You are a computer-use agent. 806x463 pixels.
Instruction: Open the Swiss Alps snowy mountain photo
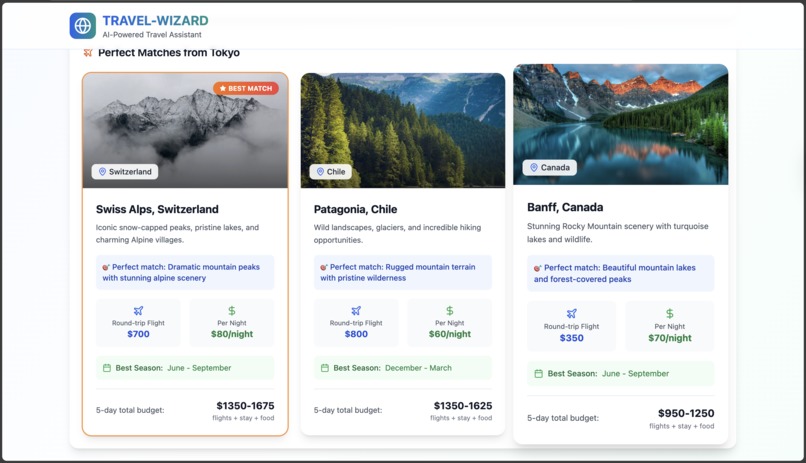point(185,131)
